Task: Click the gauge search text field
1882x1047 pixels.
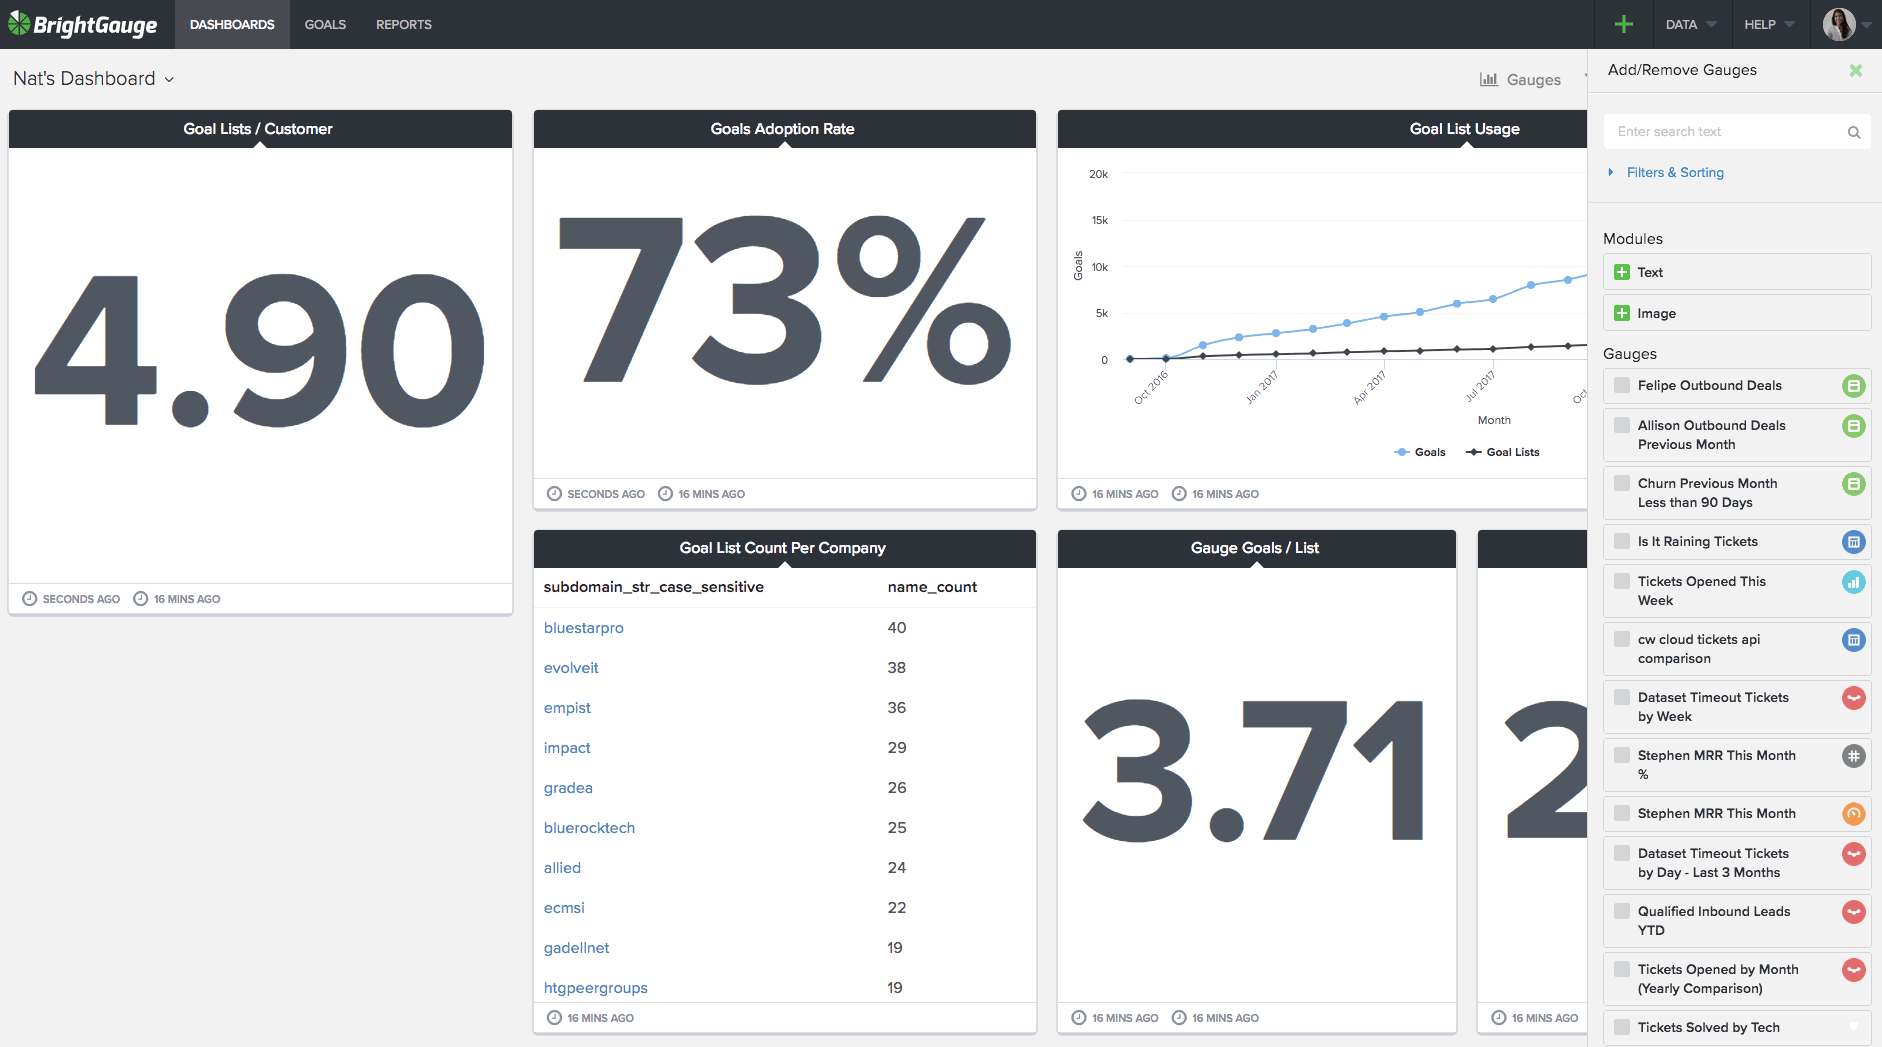Action: click(1738, 132)
